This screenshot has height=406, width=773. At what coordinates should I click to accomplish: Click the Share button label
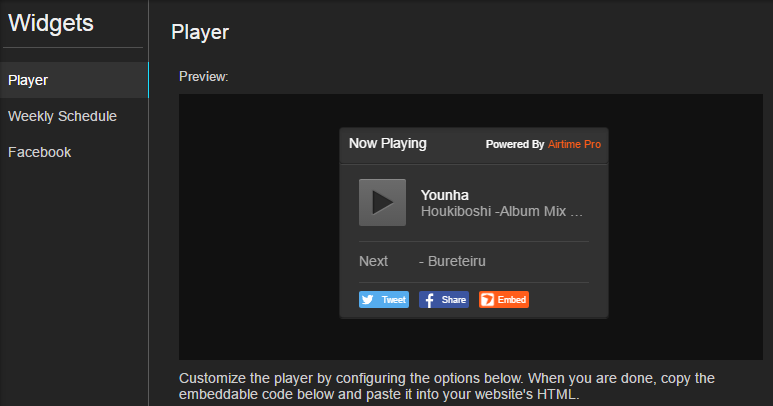(x=454, y=300)
